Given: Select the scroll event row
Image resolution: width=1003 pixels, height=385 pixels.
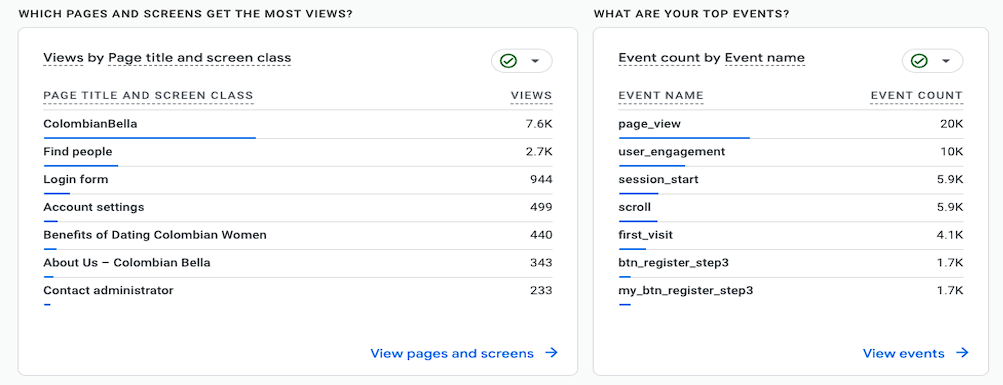Looking at the screenshot, I should 791,207.
